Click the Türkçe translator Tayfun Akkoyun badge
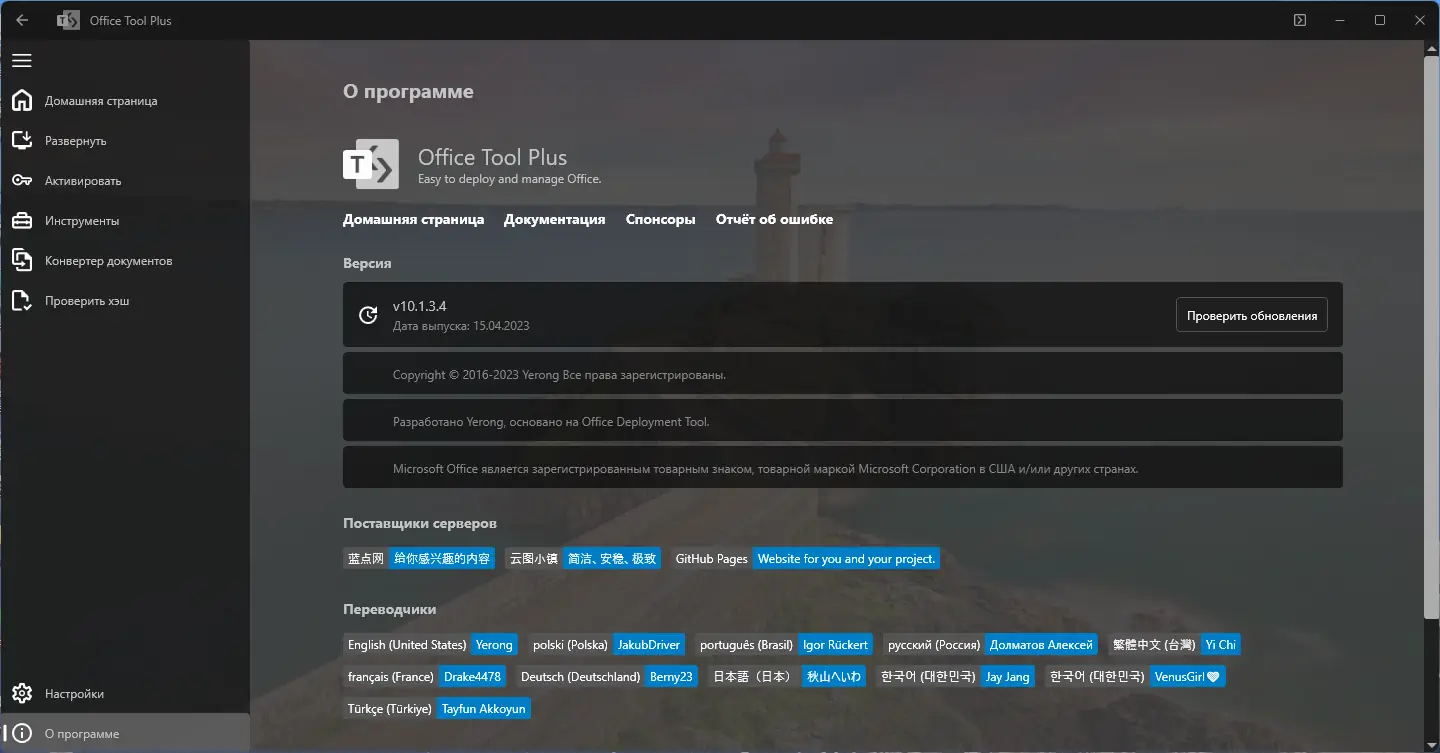1440x753 pixels. (x=437, y=709)
